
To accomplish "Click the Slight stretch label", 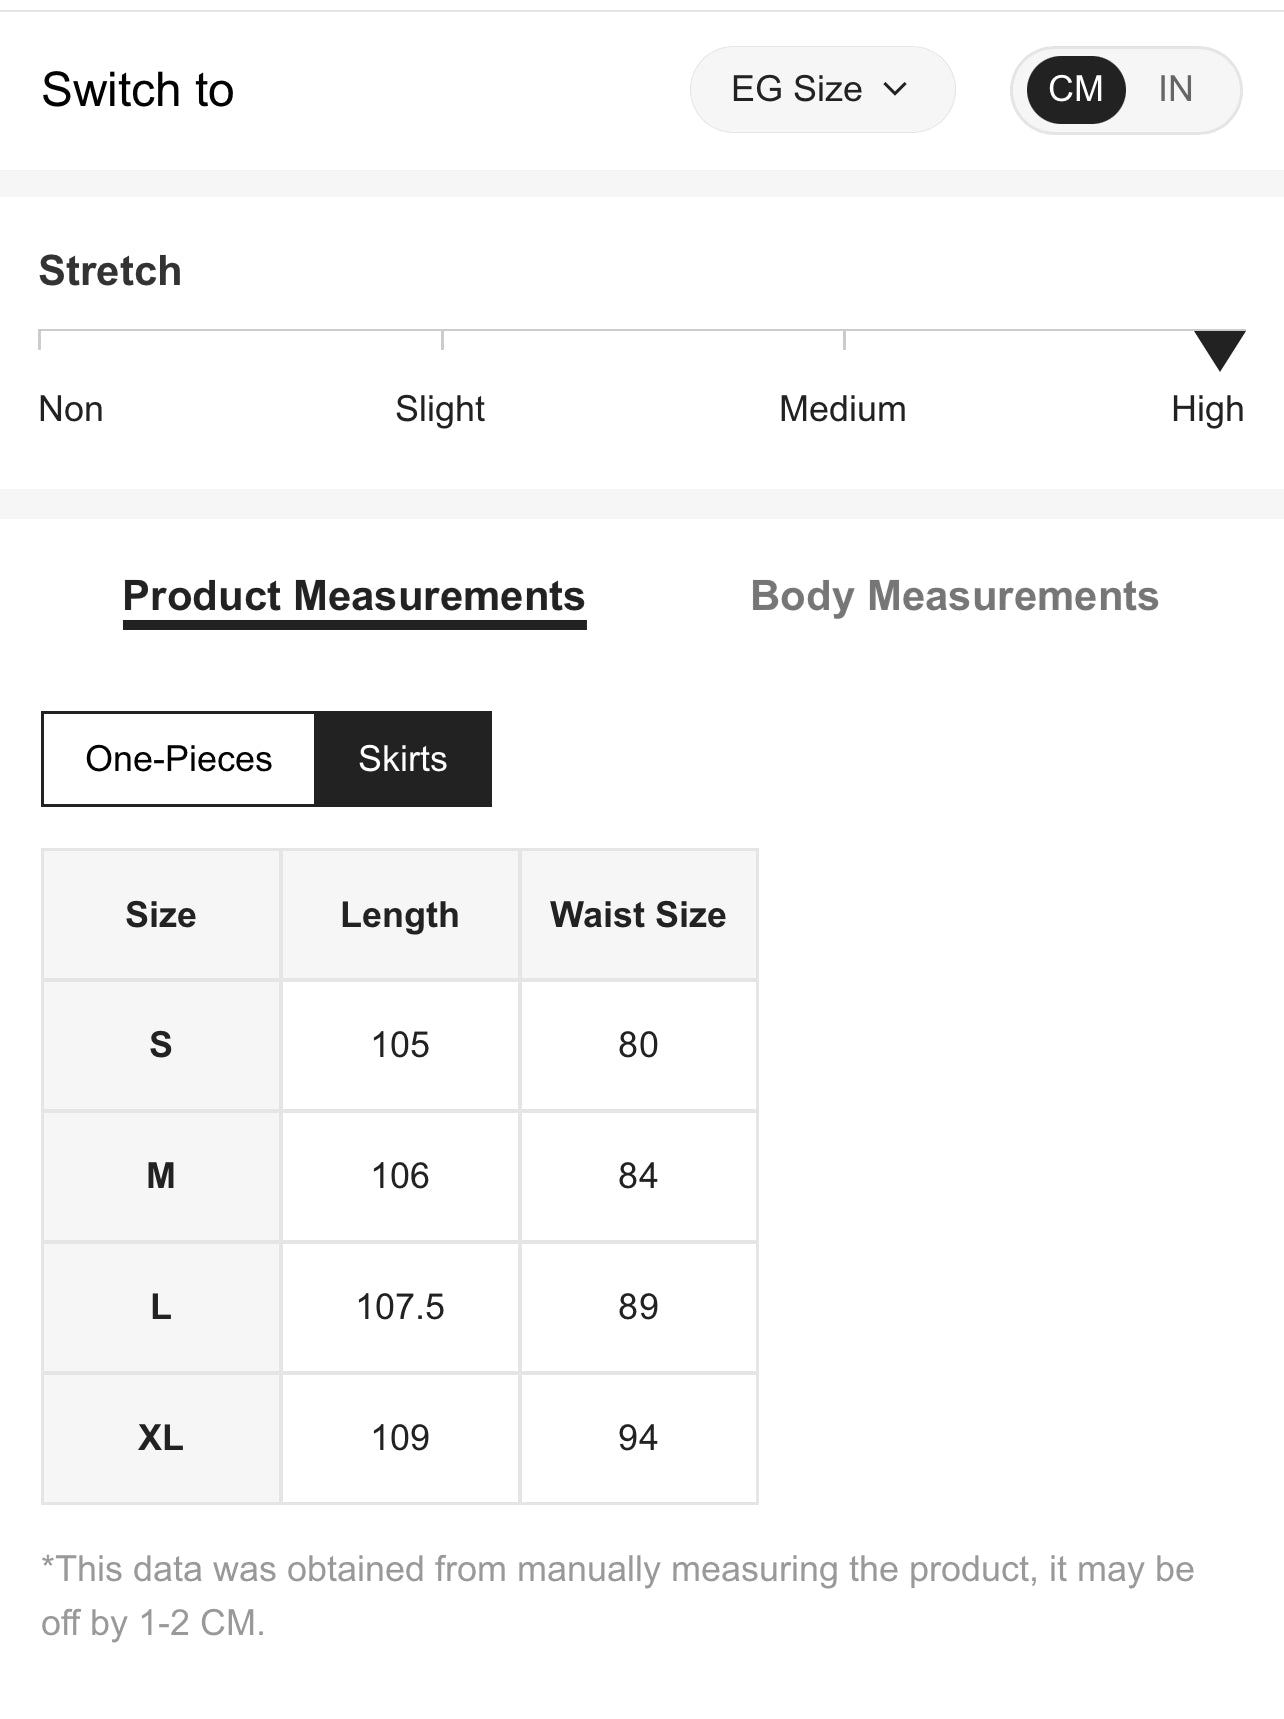I will [440, 409].
